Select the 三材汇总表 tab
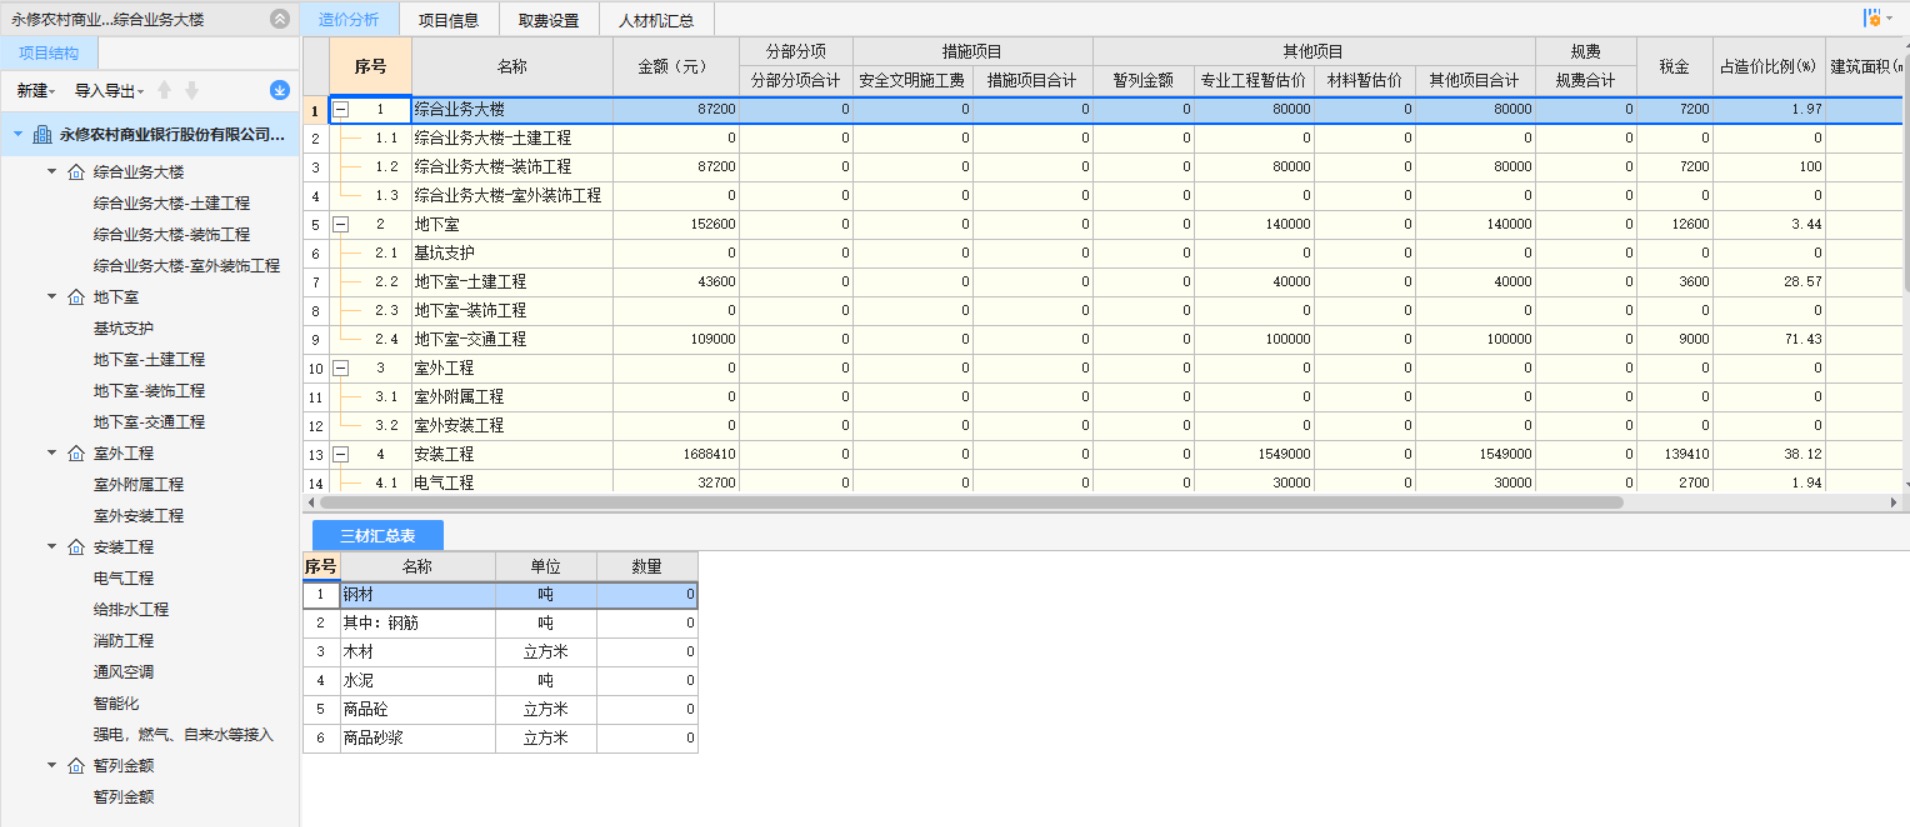This screenshot has height=827, width=1910. click(378, 535)
